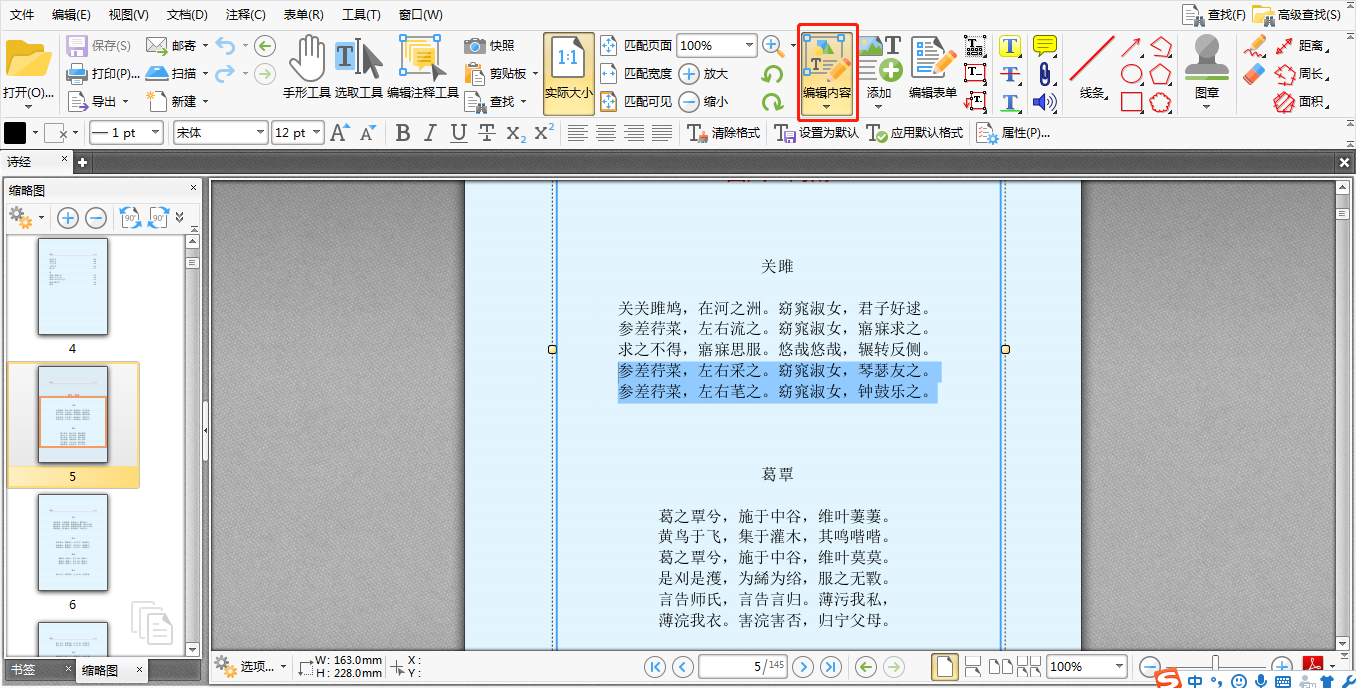Toggle Bold text formatting
The height and width of the screenshot is (688, 1356).
403,133
